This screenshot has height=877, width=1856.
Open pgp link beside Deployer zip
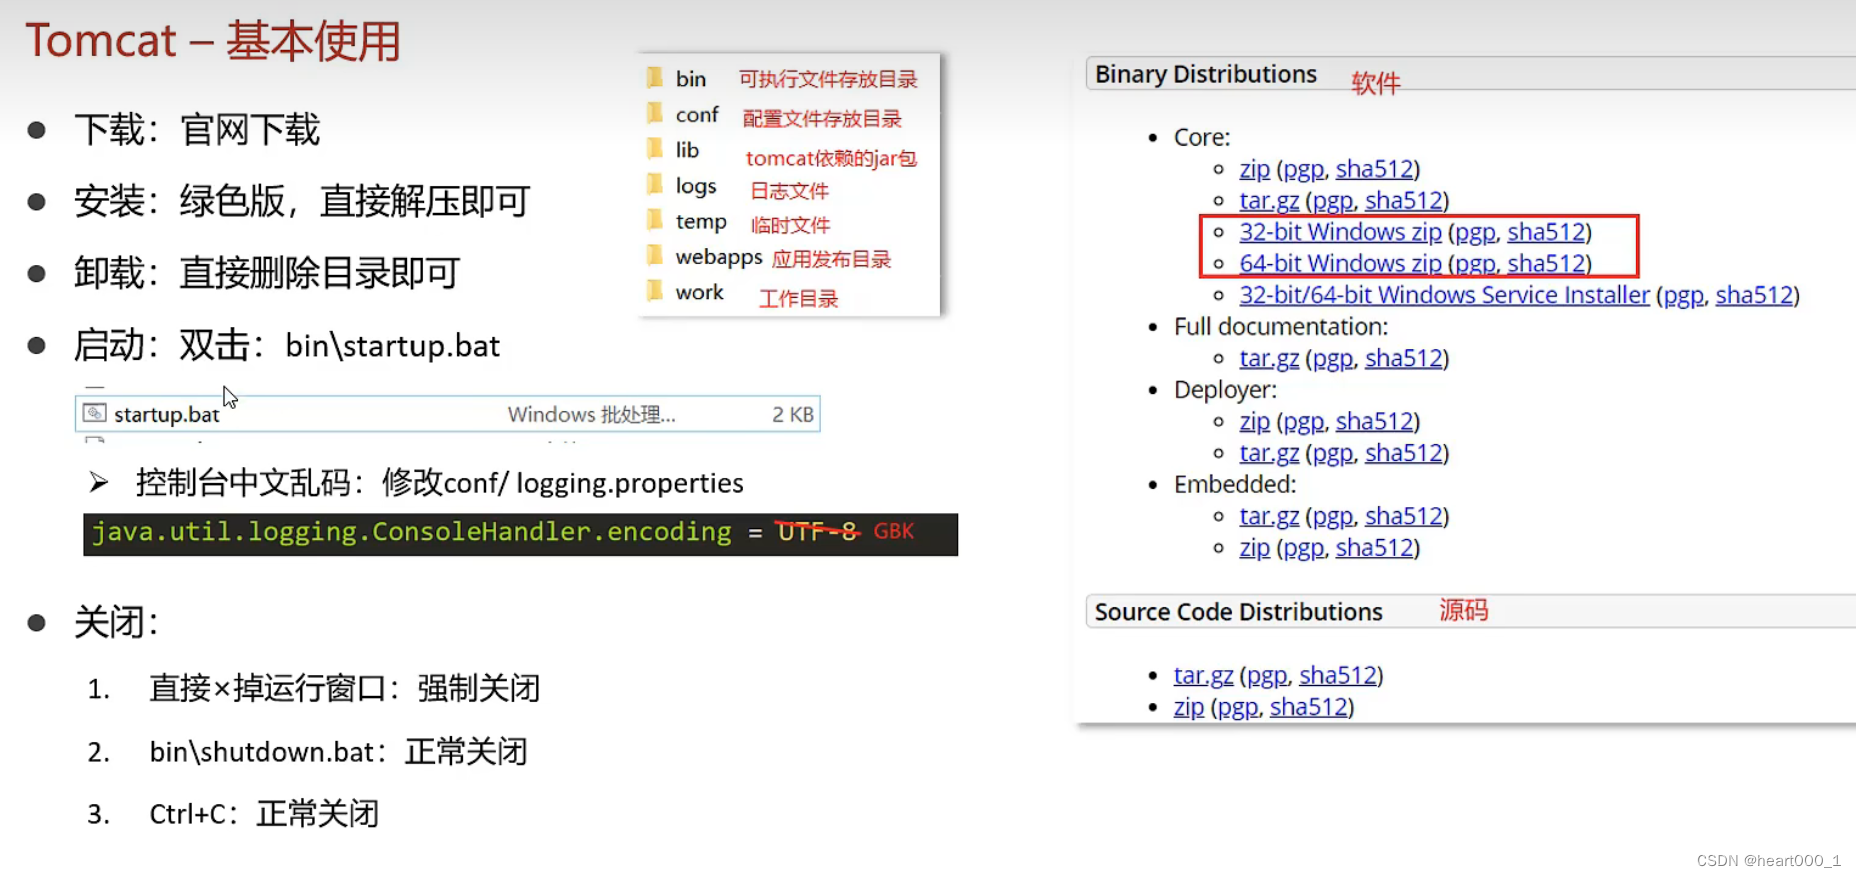[x=1303, y=422]
